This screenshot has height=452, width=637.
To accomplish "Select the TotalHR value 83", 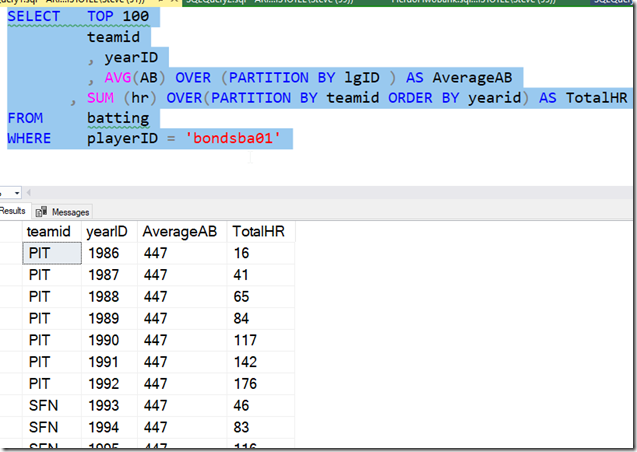I will [260, 427].
